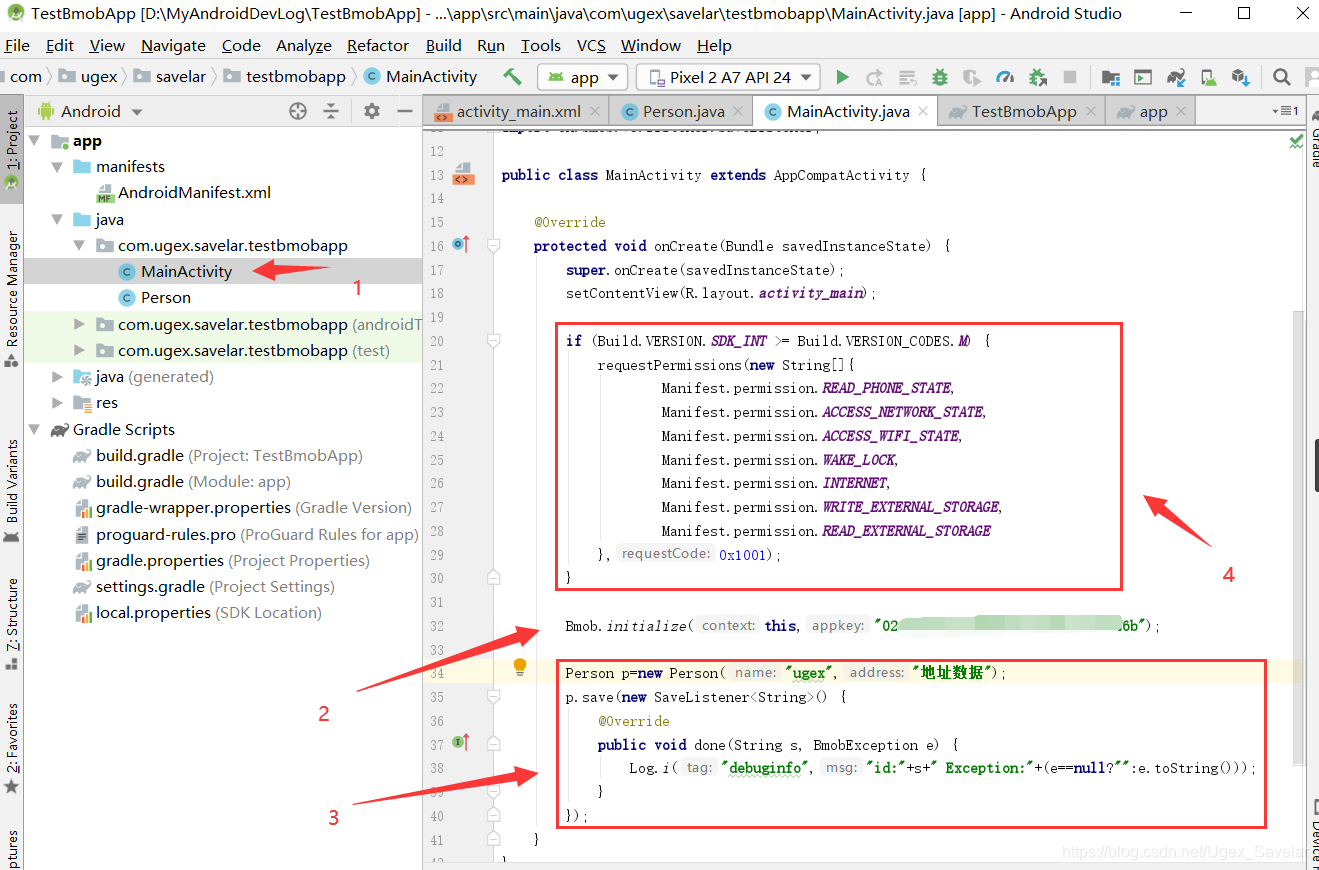Open Project Structure icon in toolbar

pyautogui.click(x=1110, y=77)
